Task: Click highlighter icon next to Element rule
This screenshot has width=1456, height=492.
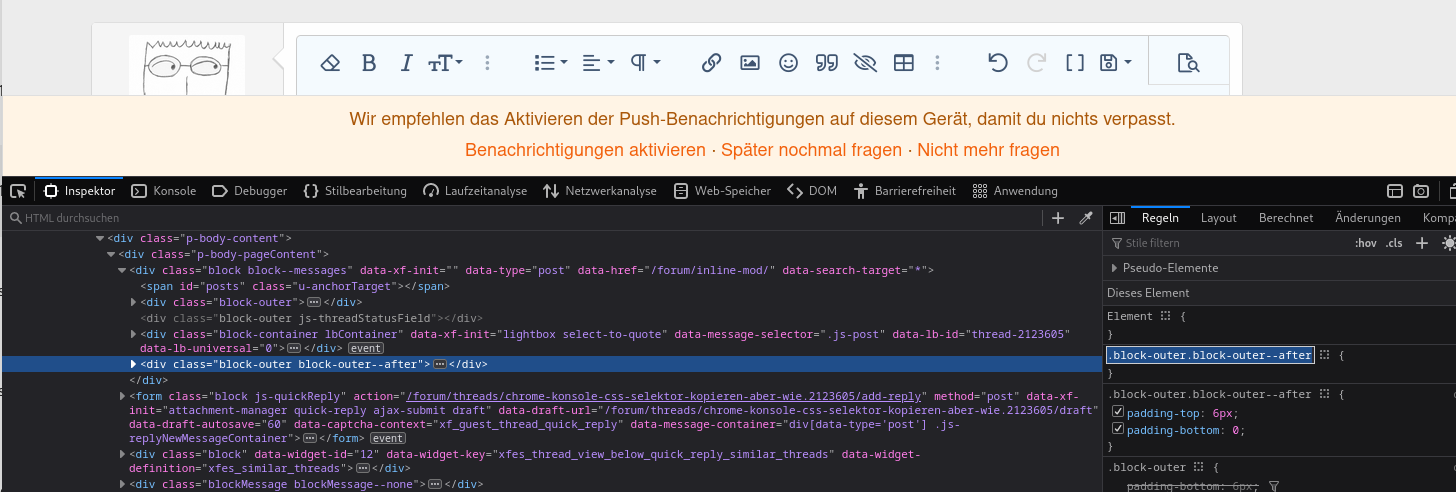Action: (x=1165, y=316)
